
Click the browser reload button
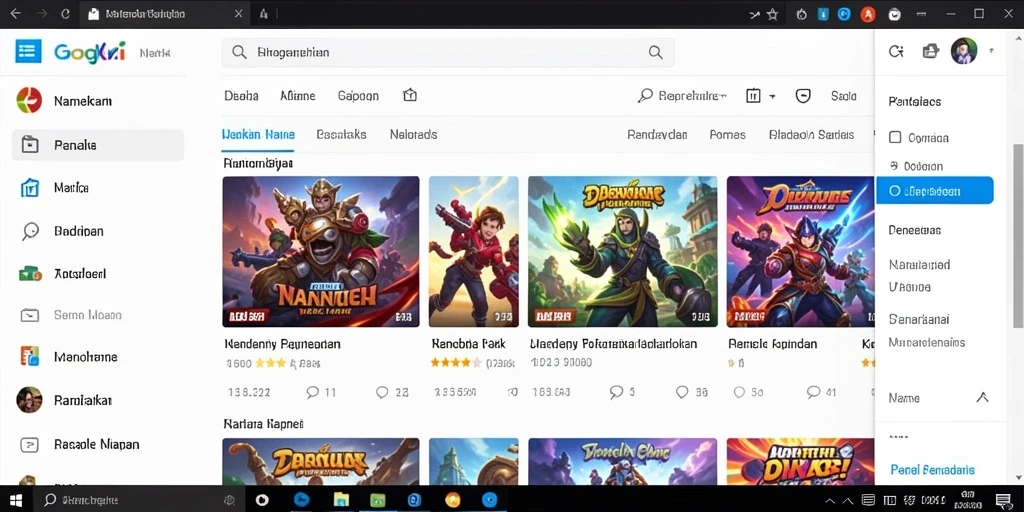point(65,14)
